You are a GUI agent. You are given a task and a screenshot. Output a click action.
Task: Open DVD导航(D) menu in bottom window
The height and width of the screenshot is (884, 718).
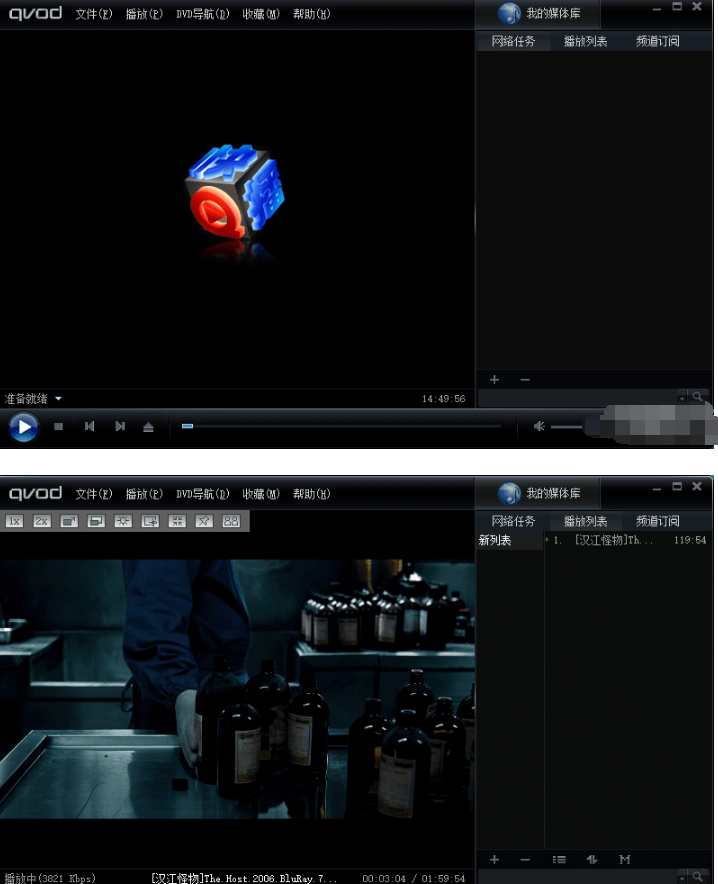pos(203,494)
